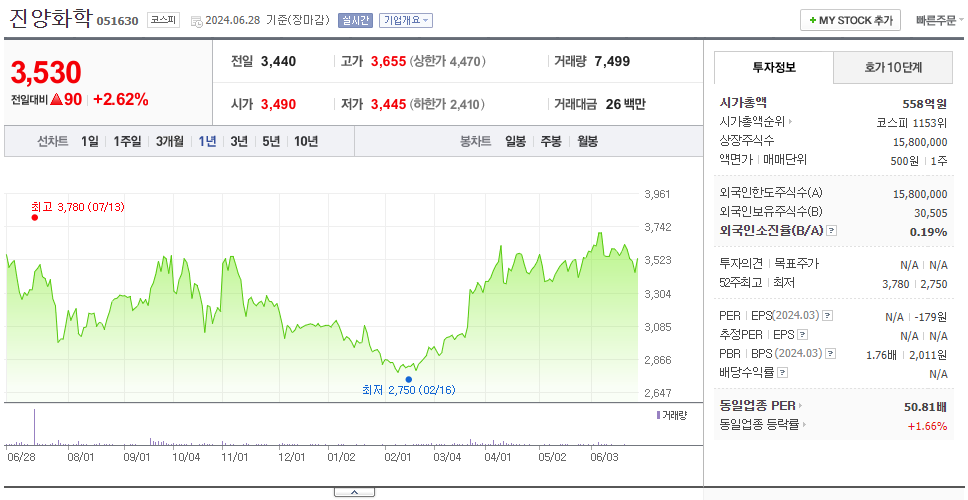Click the 52주최고 최저 value 3,780 | 2,750

pyautogui.click(x=915, y=284)
